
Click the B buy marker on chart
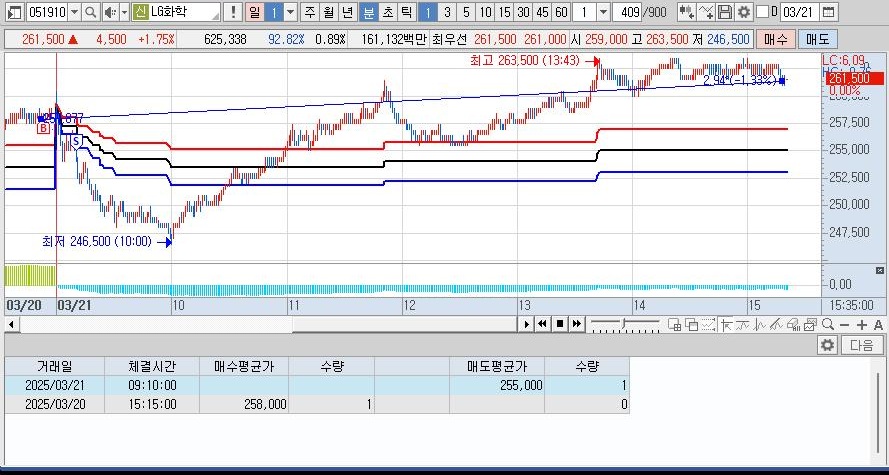[x=44, y=128]
